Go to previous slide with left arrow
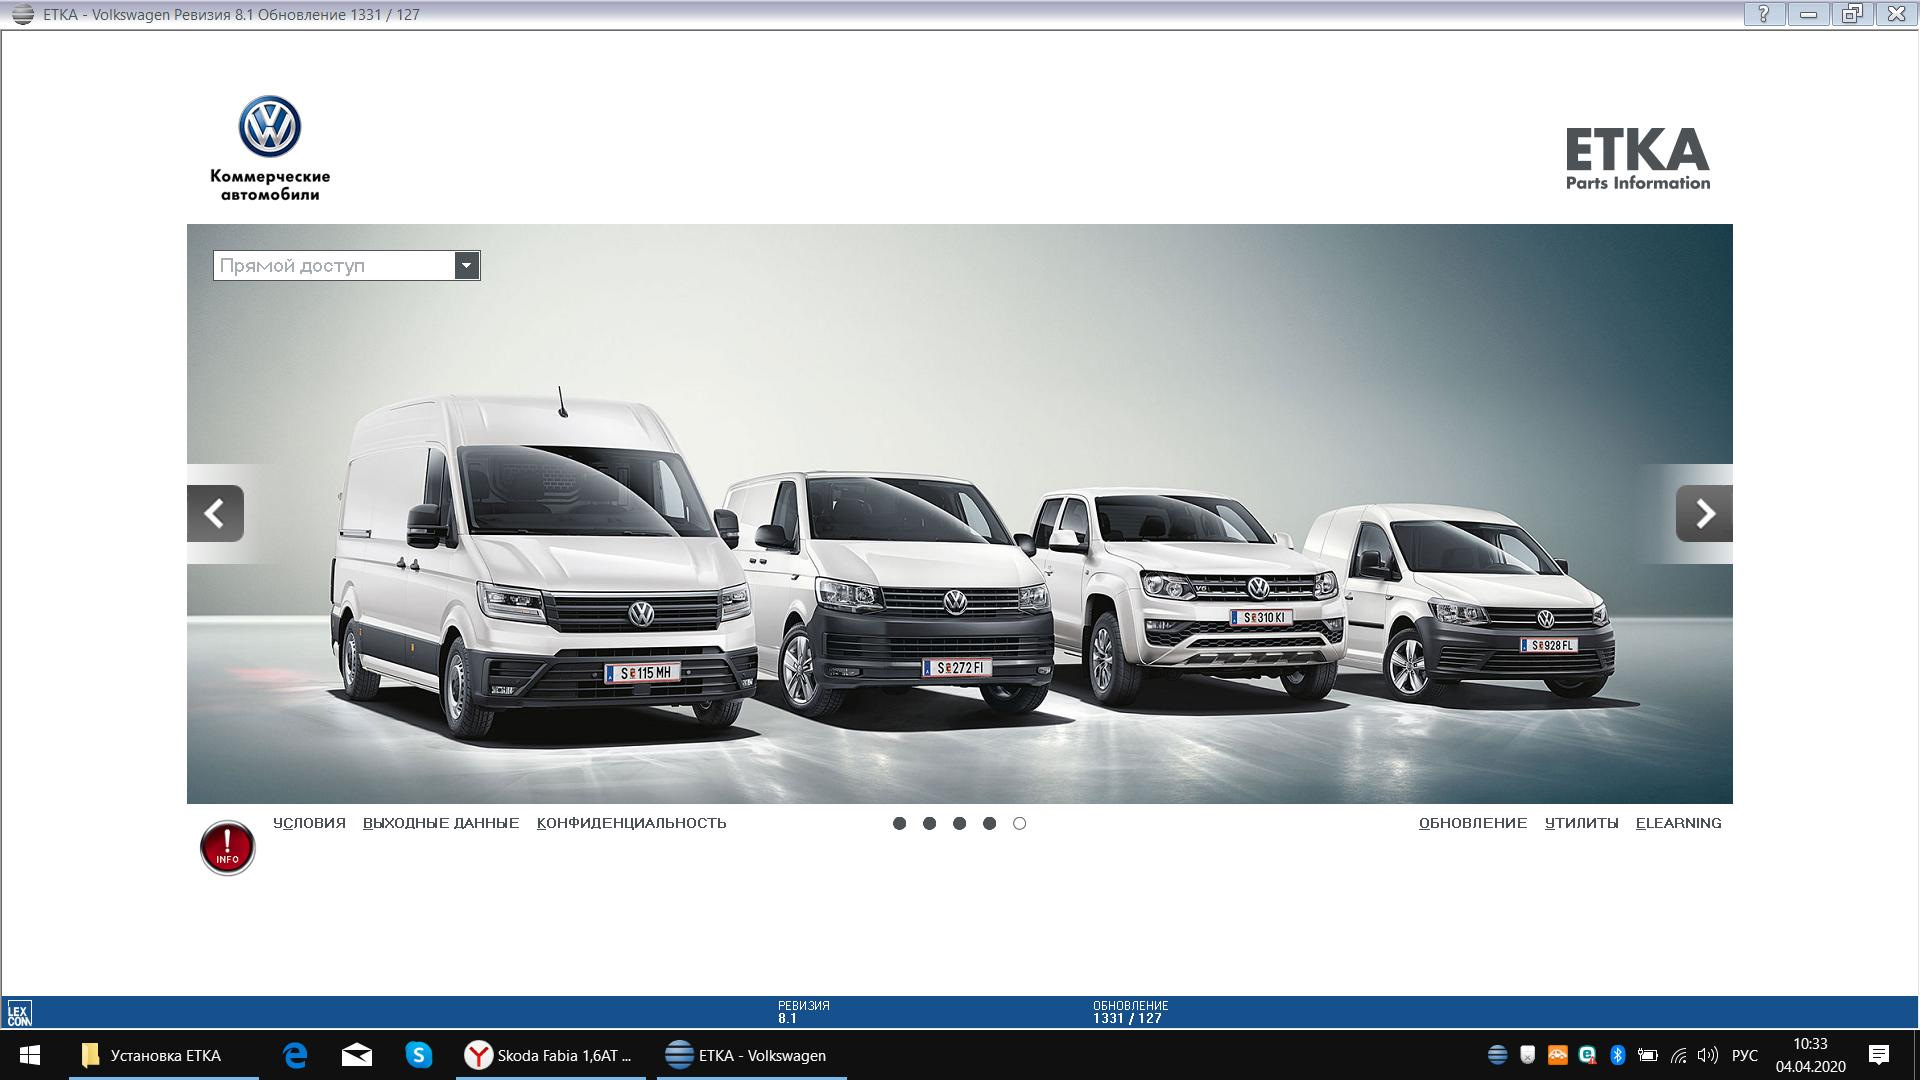This screenshot has height=1080, width=1920. pyautogui.click(x=215, y=514)
